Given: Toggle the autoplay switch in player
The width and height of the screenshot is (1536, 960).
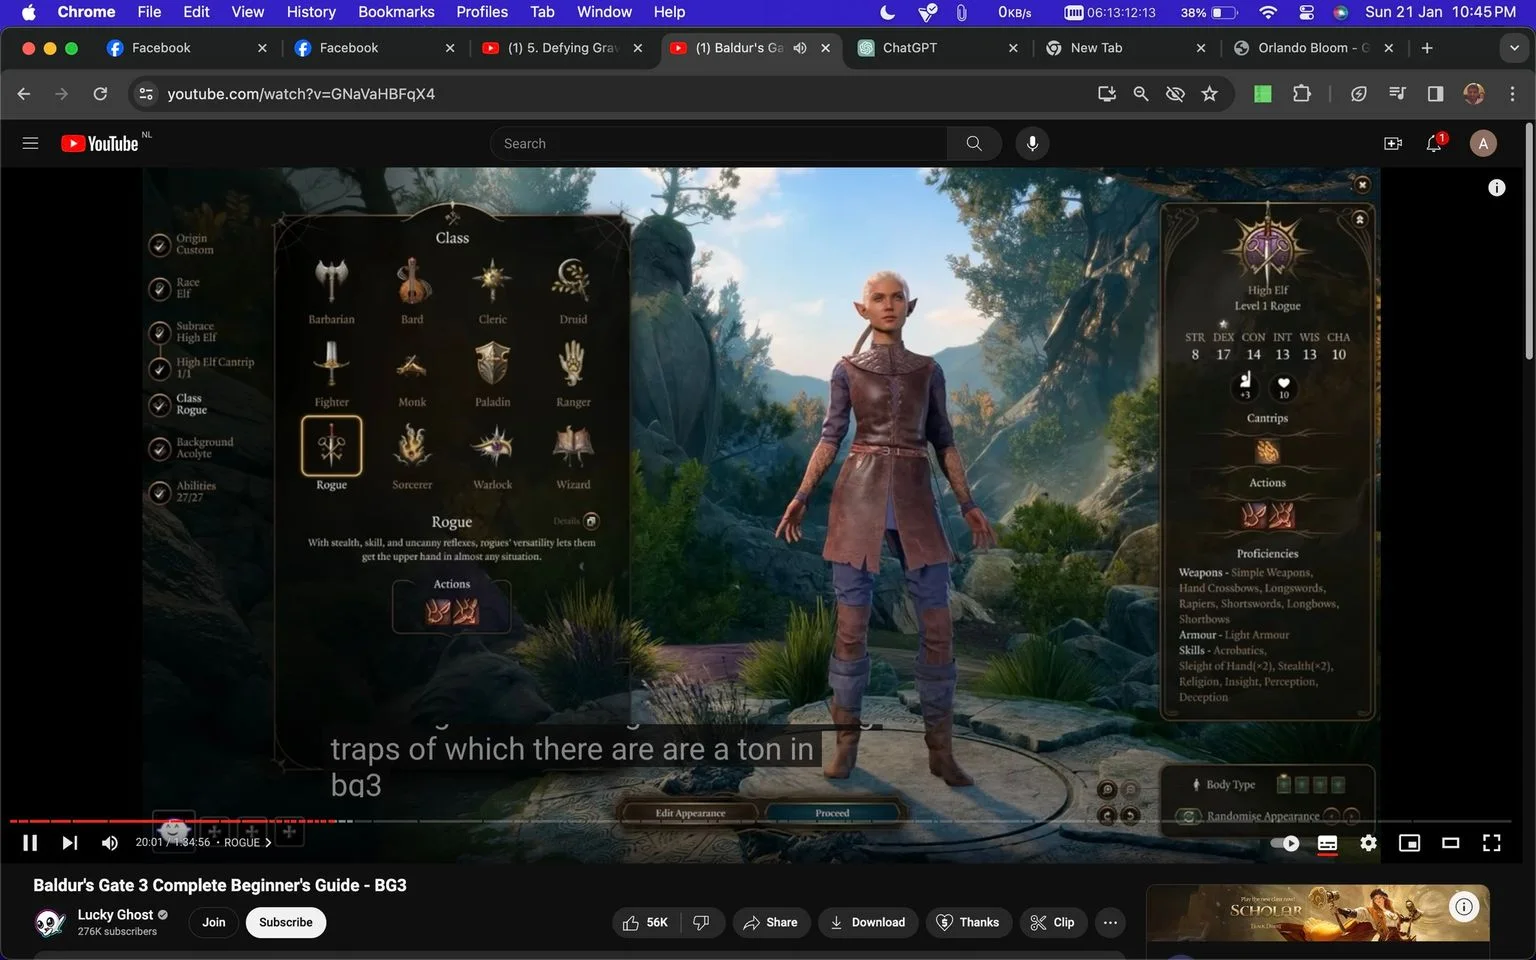Looking at the screenshot, I should point(1285,843).
